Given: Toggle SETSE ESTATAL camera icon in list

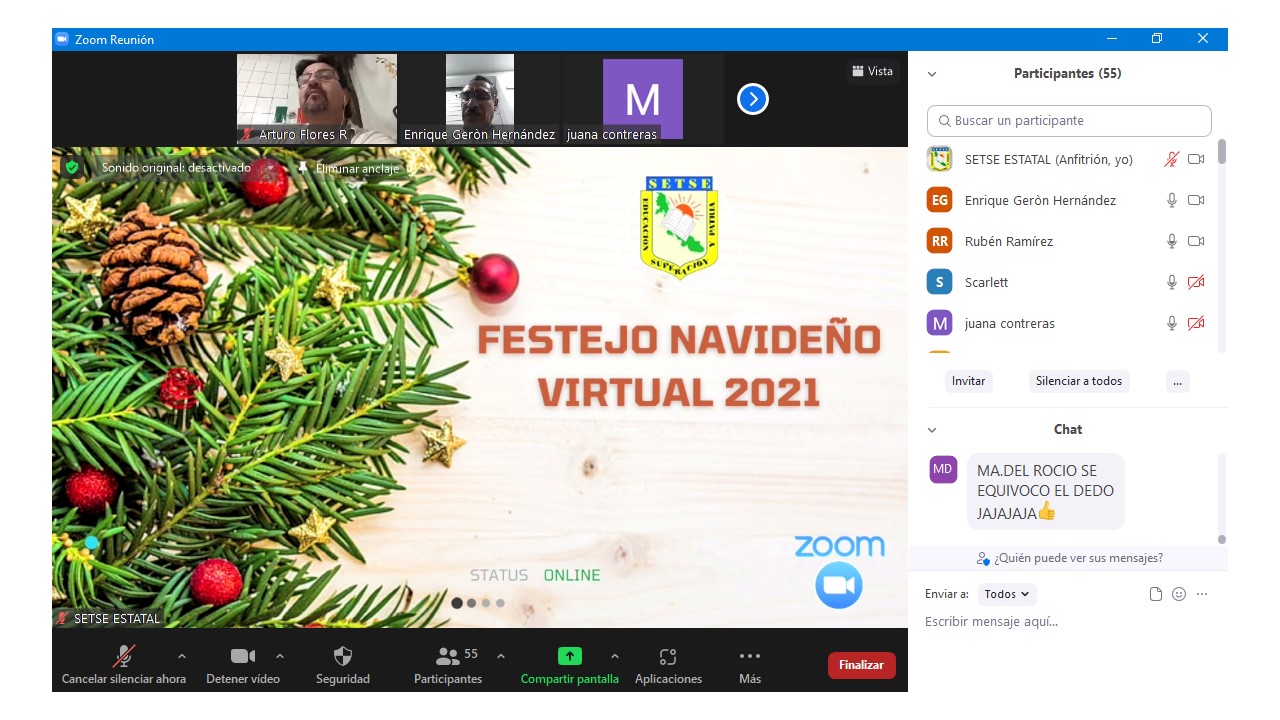Looking at the screenshot, I should click(1196, 159).
